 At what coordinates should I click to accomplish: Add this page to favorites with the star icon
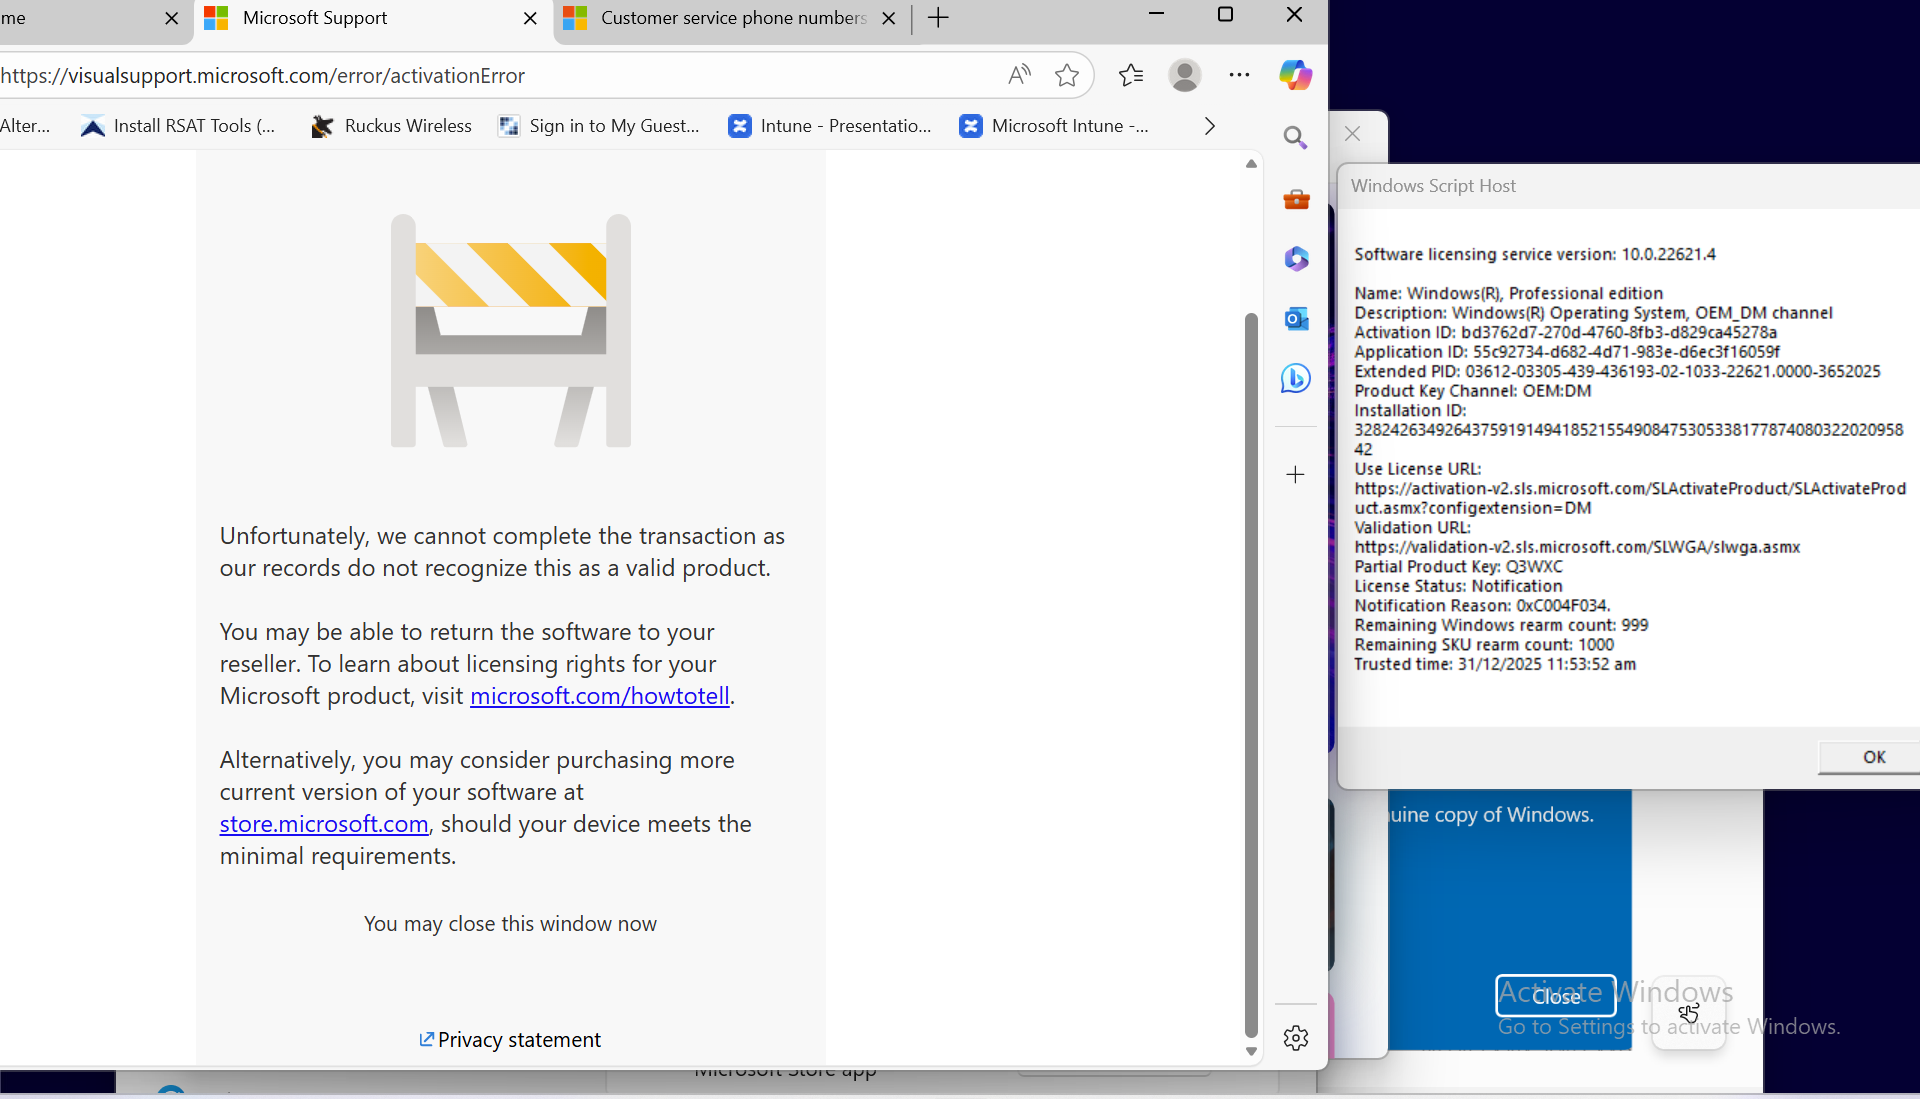(x=1067, y=75)
